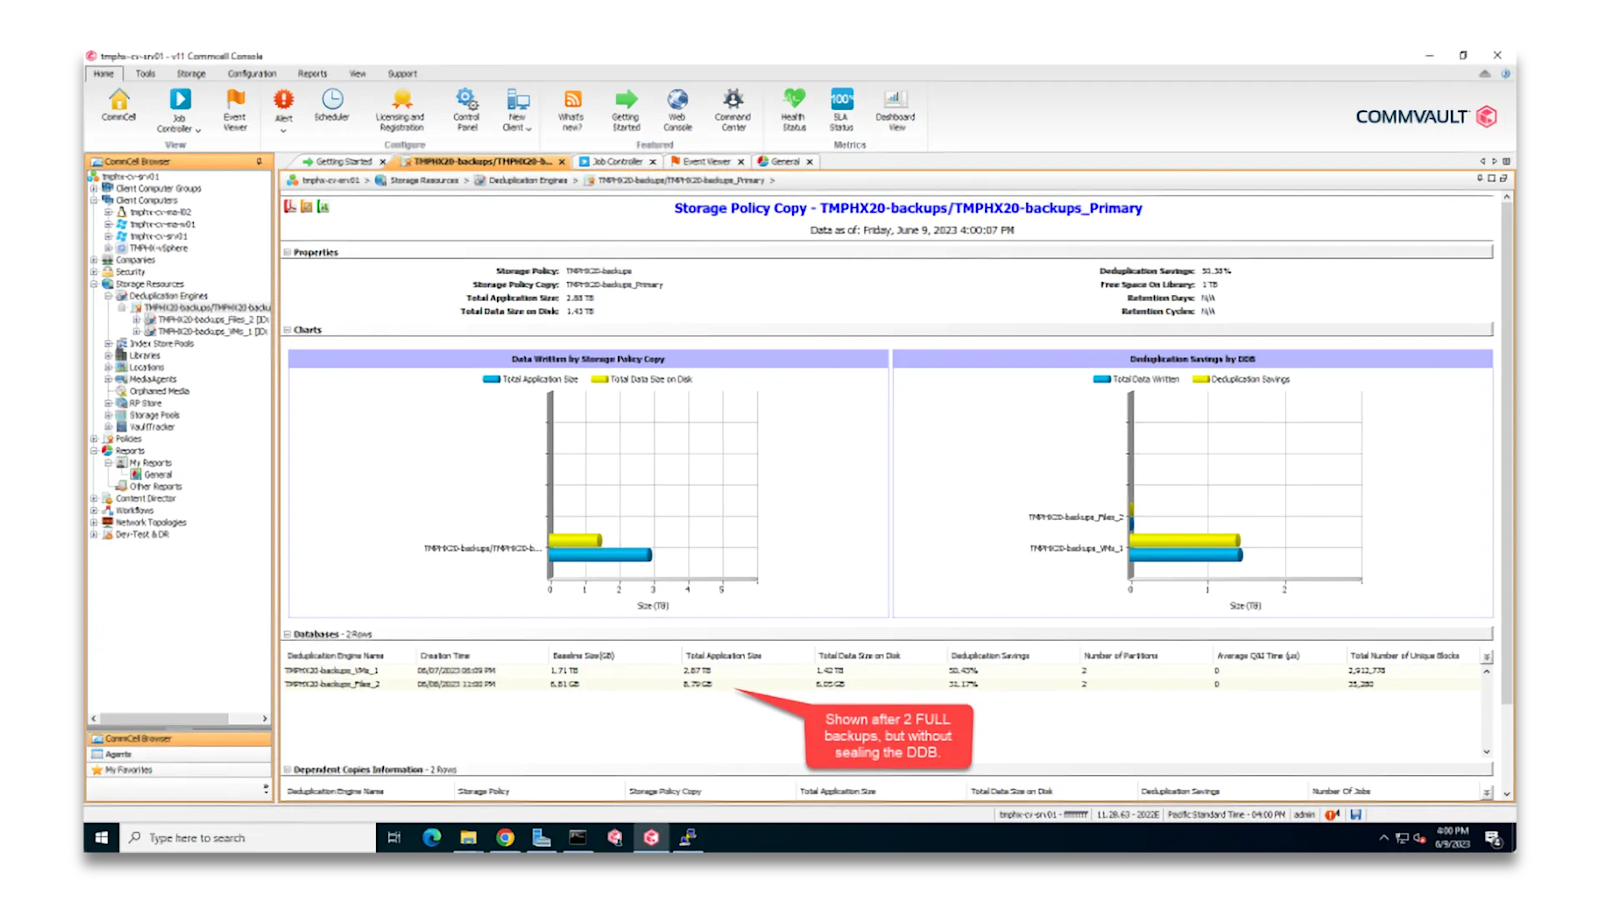Collapse the Deduplication Engines node
The width and height of the screenshot is (1600, 900).
109,296
